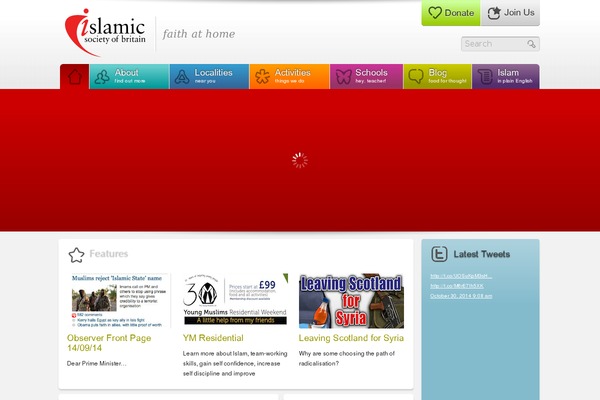Open the first tweet link
This screenshot has height=400, width=600.
pos(461,276)
